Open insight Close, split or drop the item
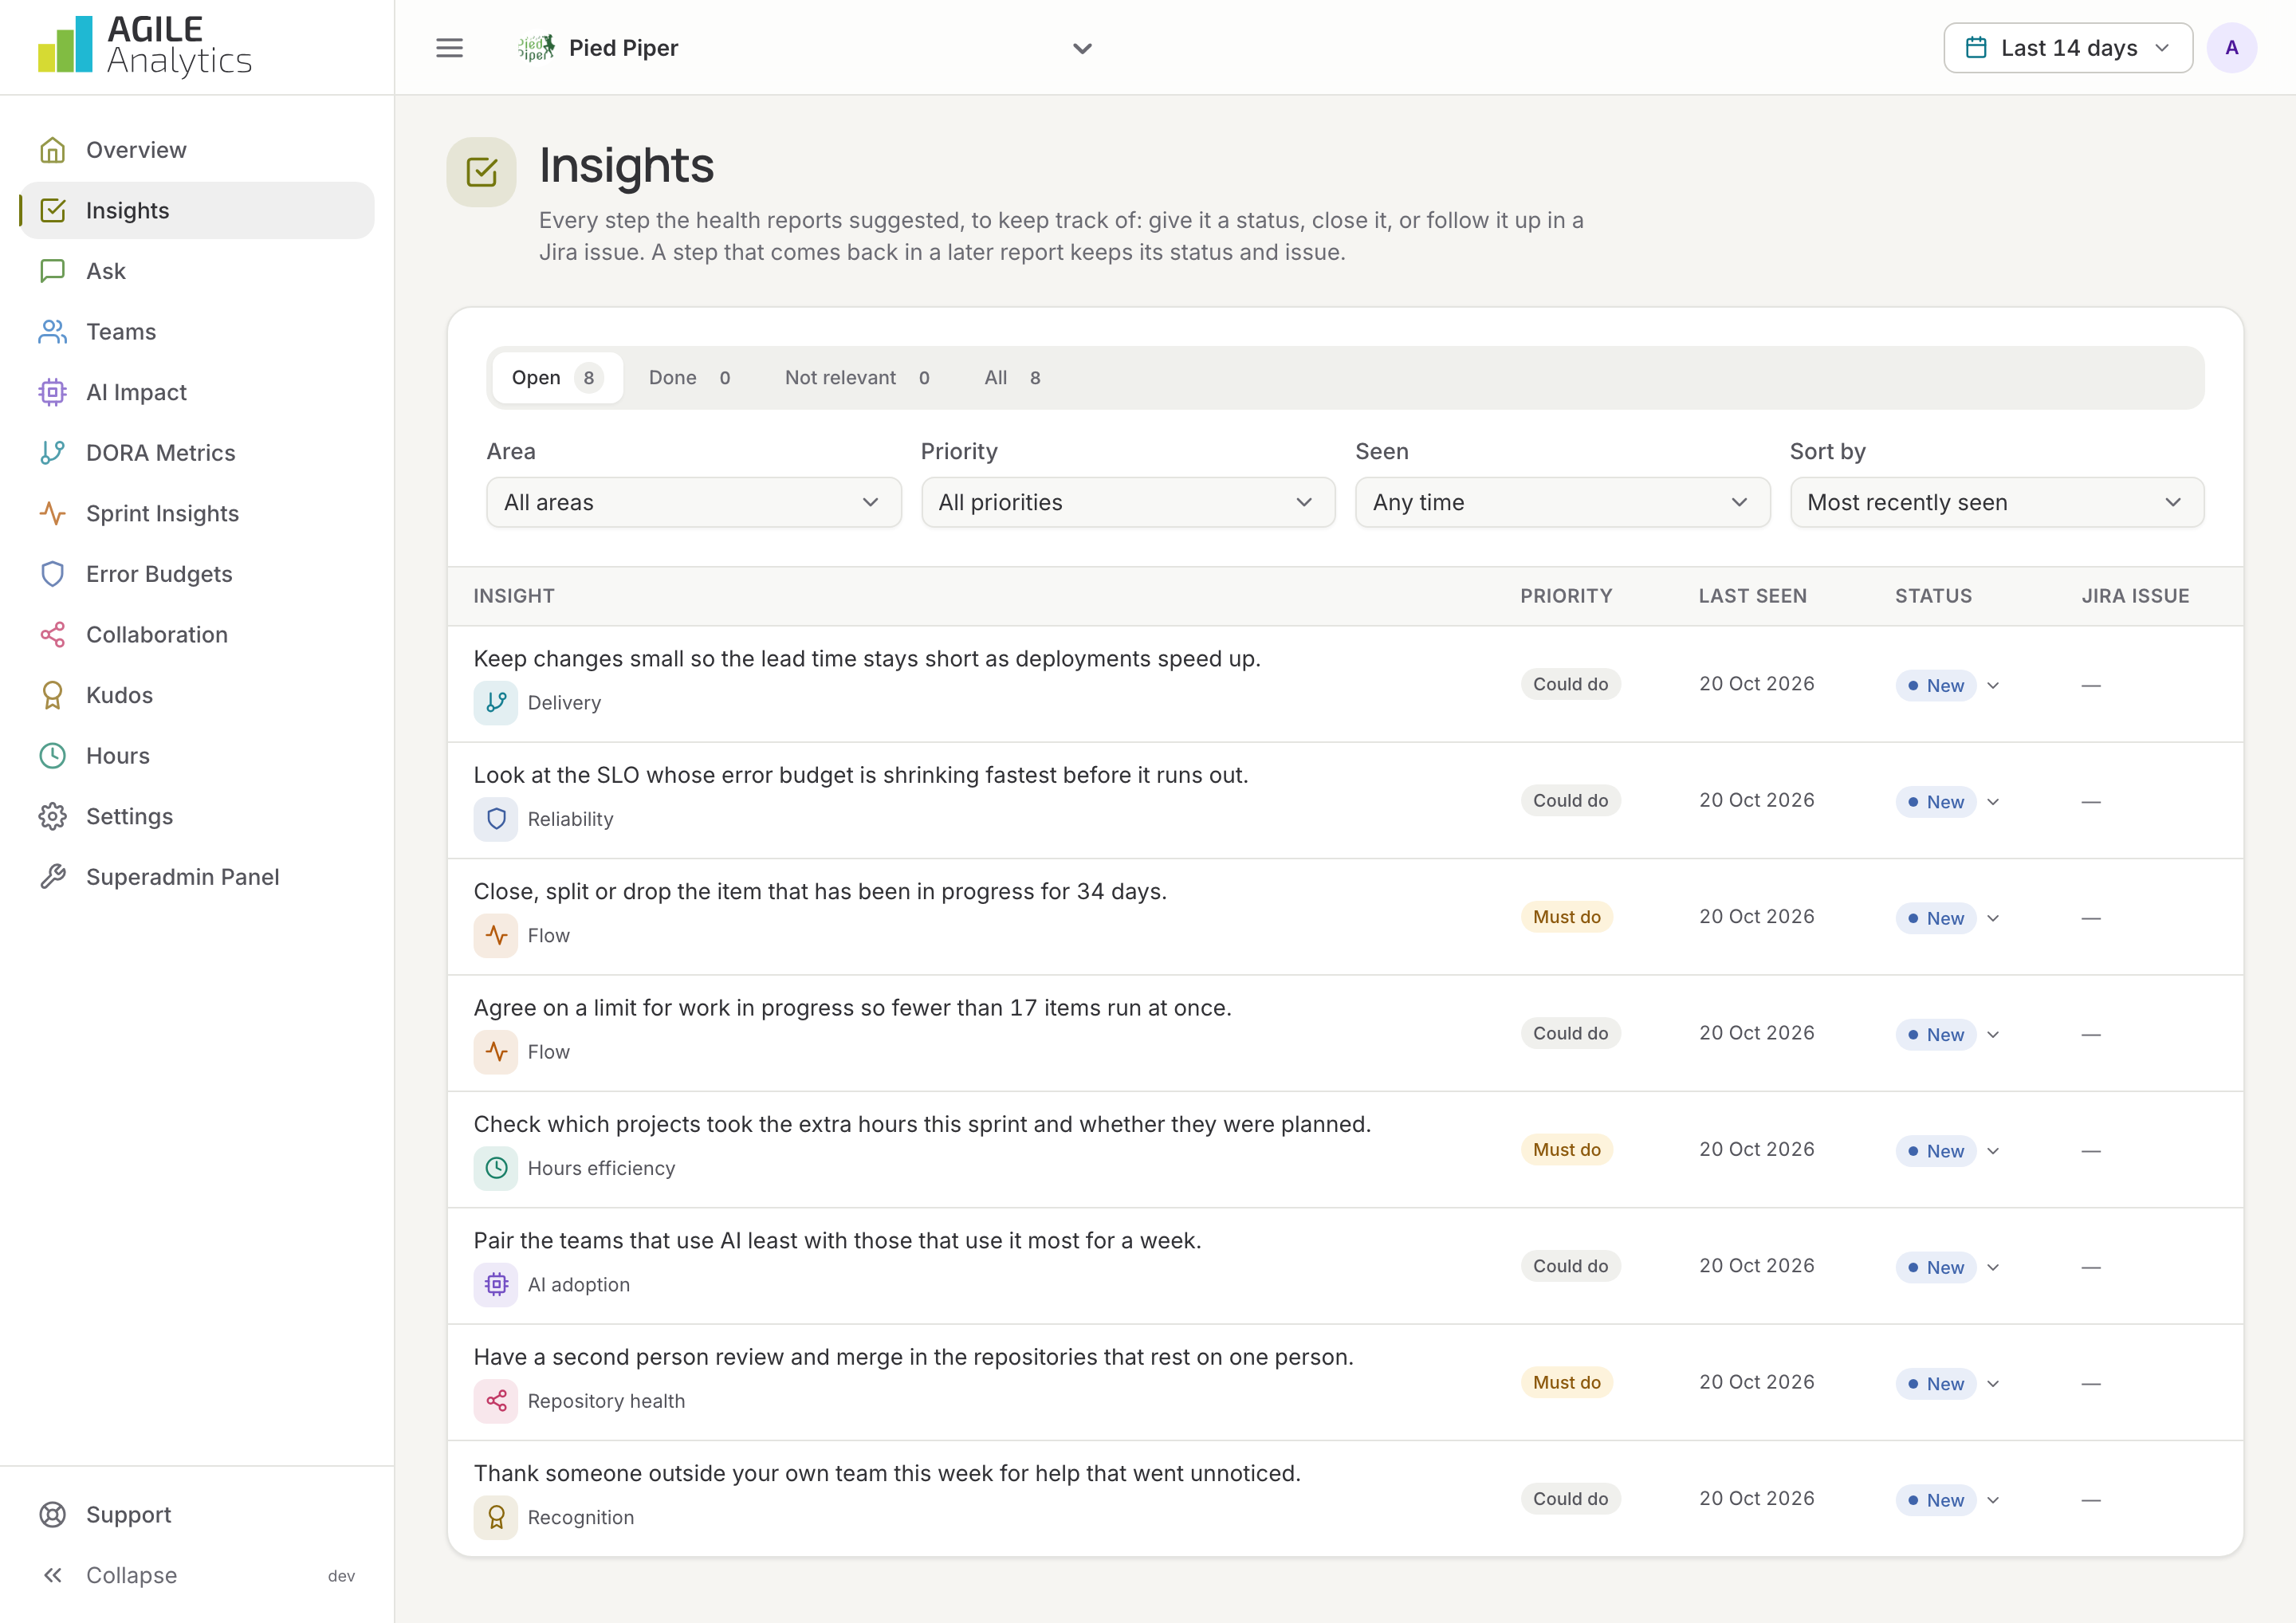This screenshot has width=2296, height=1623. [x=820, y=891]
